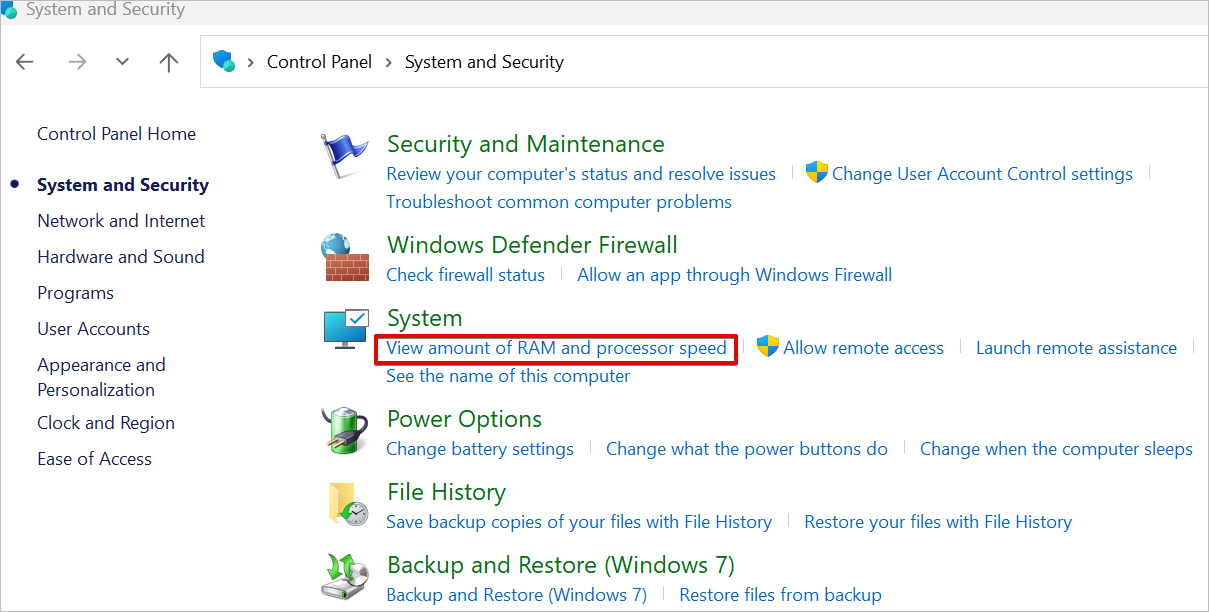1209x612 pixels.
Task: Open View amount of RAM and processor speed
Action: point(556,348)
